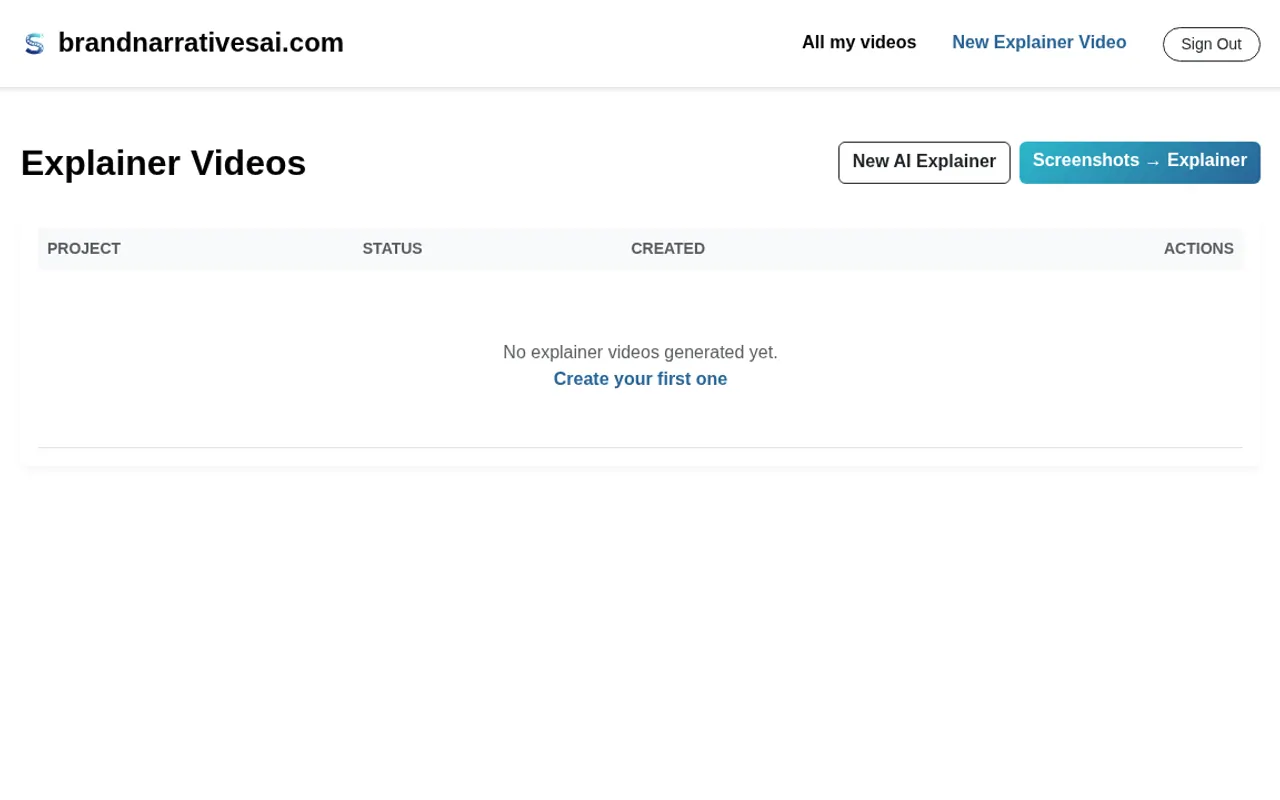The image size is (1280, 800).
Task: Click the No explainer videos generated yet message
Action: coord(640,352)
